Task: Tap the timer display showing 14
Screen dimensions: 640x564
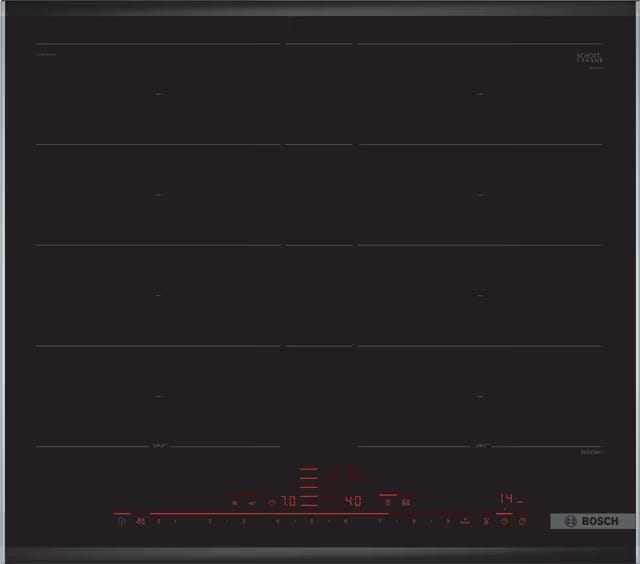Action: click(x=506, y=498)
